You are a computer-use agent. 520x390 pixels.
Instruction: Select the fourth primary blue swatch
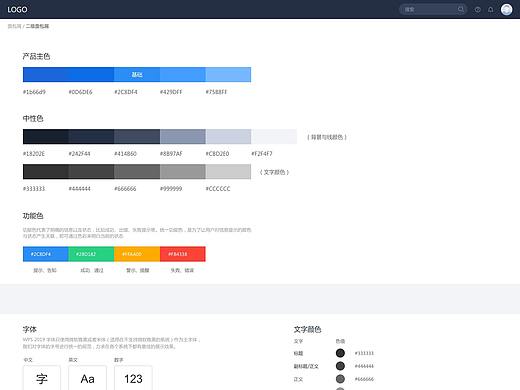click(x=183, y=75)
